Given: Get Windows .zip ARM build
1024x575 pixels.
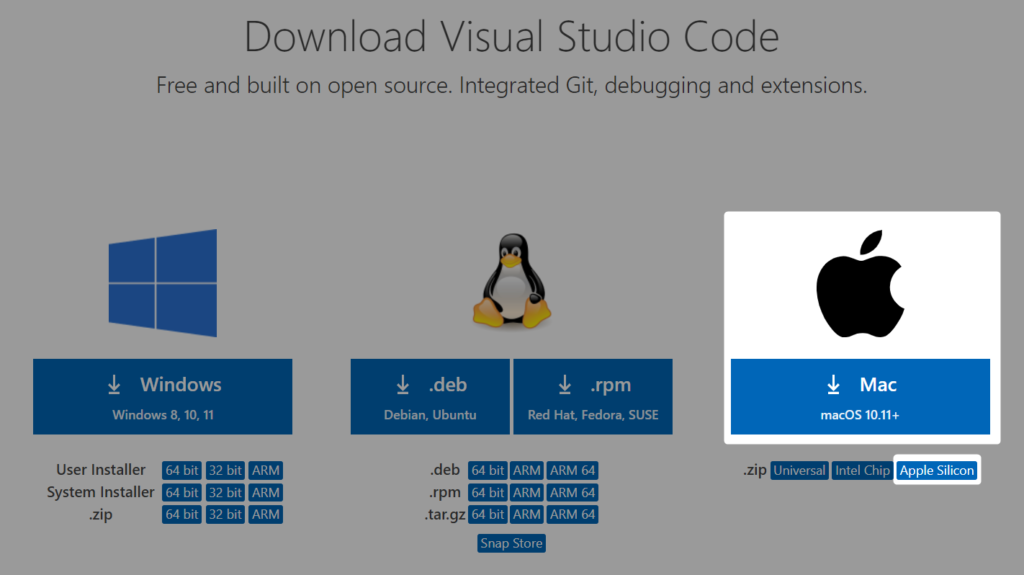Looking at the screenshot, I should click(266, 515).
